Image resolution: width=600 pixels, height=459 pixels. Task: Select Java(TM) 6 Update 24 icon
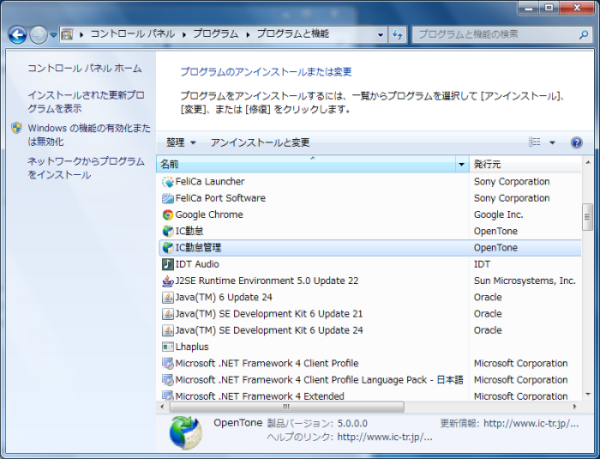pyautogui.click(x=168, y=297)
